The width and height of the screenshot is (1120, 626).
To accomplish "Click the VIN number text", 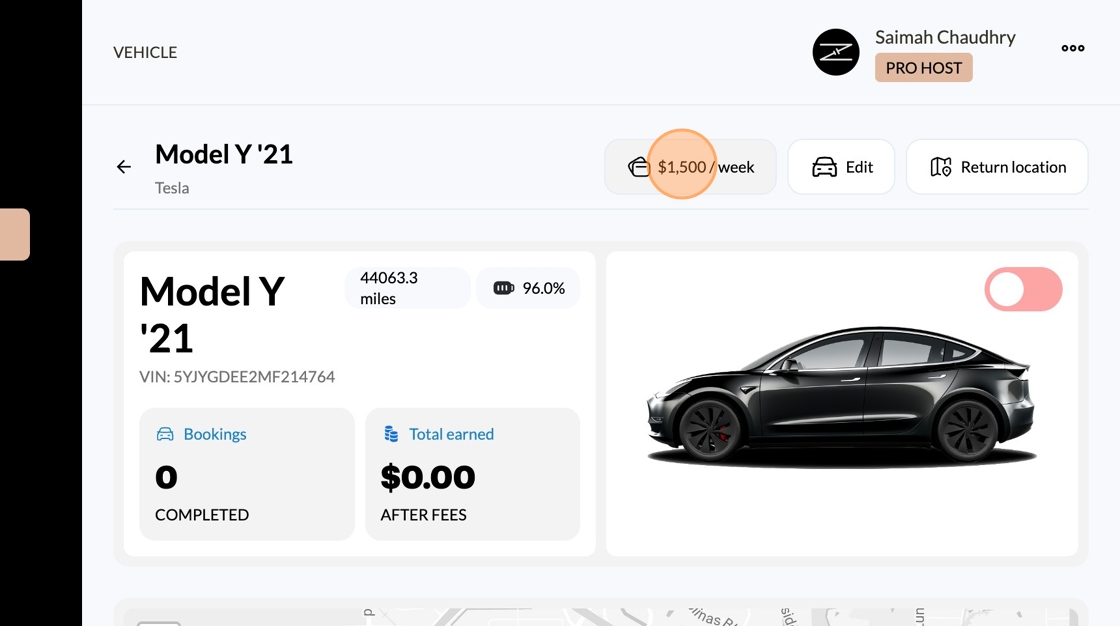I will [x=237, y=377].
